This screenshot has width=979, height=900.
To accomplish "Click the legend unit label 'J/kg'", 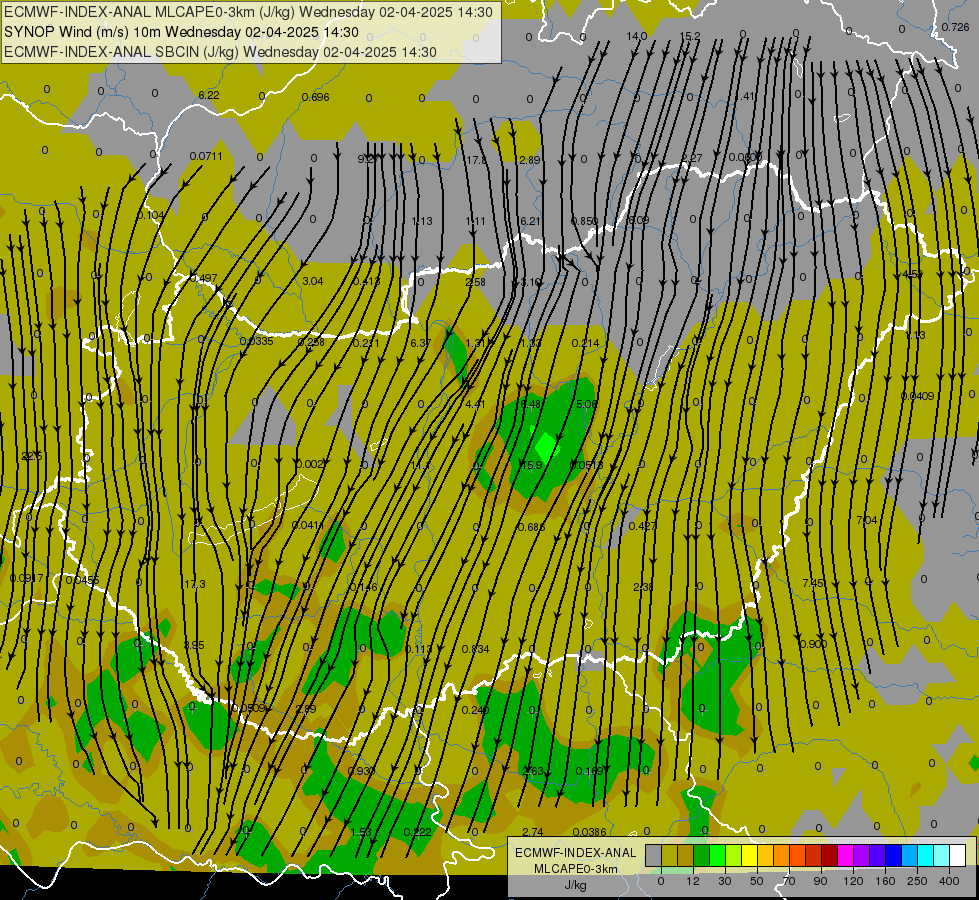I will pyautogui.click(x=575, y=885).
